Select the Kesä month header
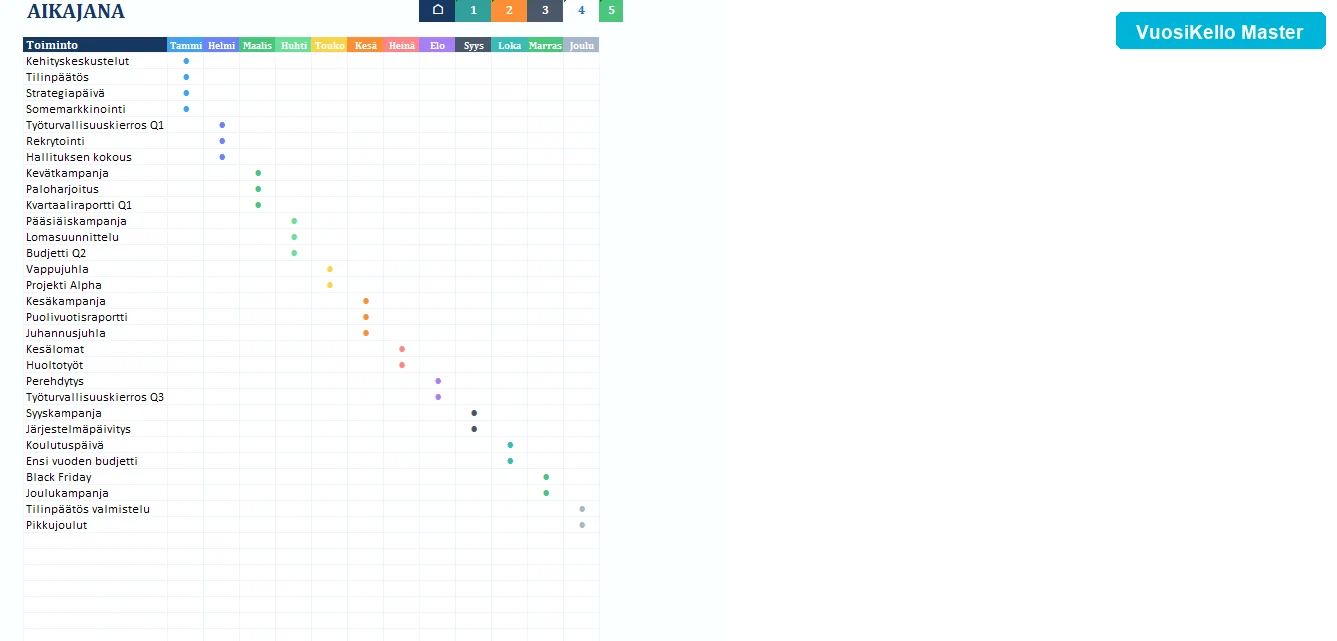Screen dimensions: 1337x641 tap(365, 45)
